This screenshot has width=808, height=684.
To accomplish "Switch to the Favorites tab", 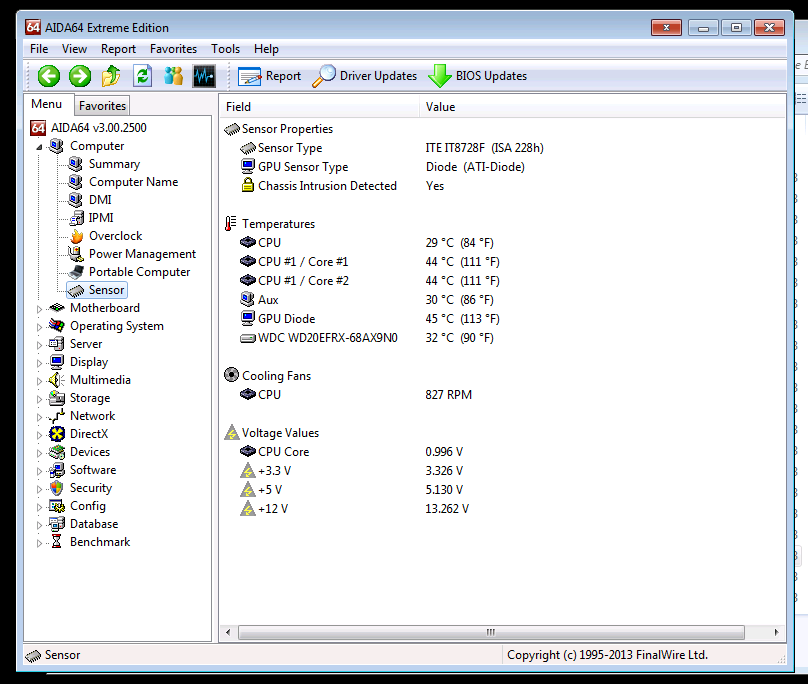I will point(103,106).
